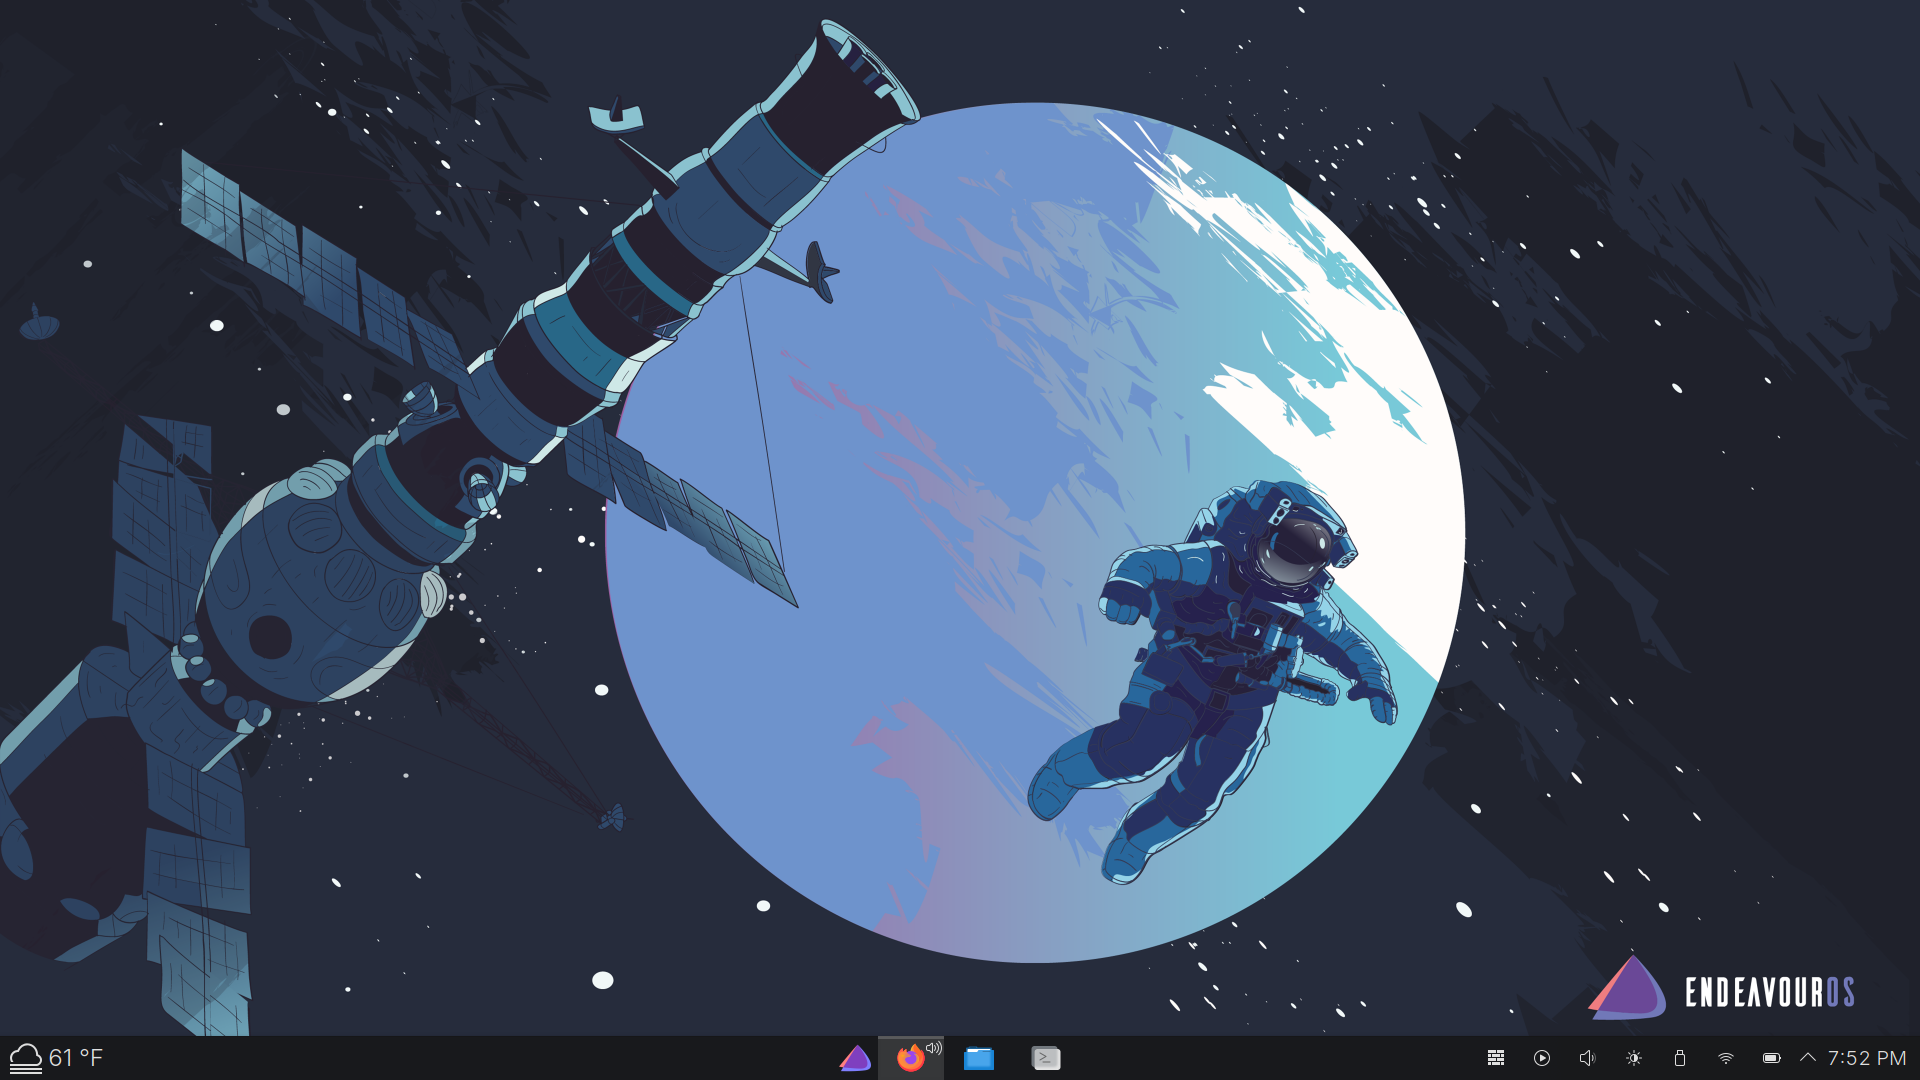
Task: Open the EndeavourOS application launcher
Action: pos(855,1058)
